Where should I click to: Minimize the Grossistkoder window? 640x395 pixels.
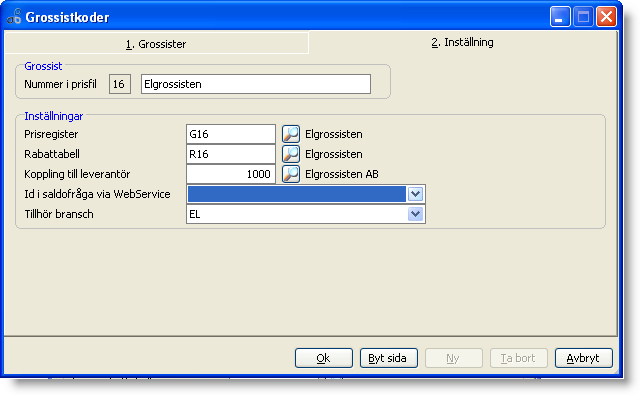click(560, 17)
